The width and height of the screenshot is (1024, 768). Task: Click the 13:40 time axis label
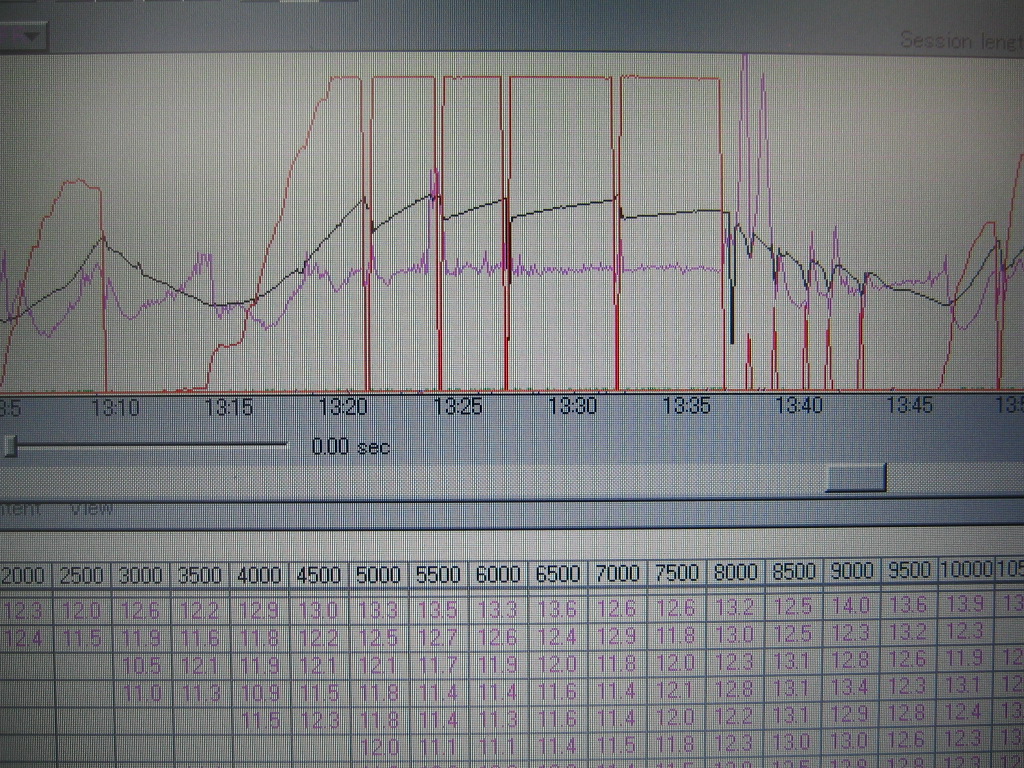click(799, 406)
